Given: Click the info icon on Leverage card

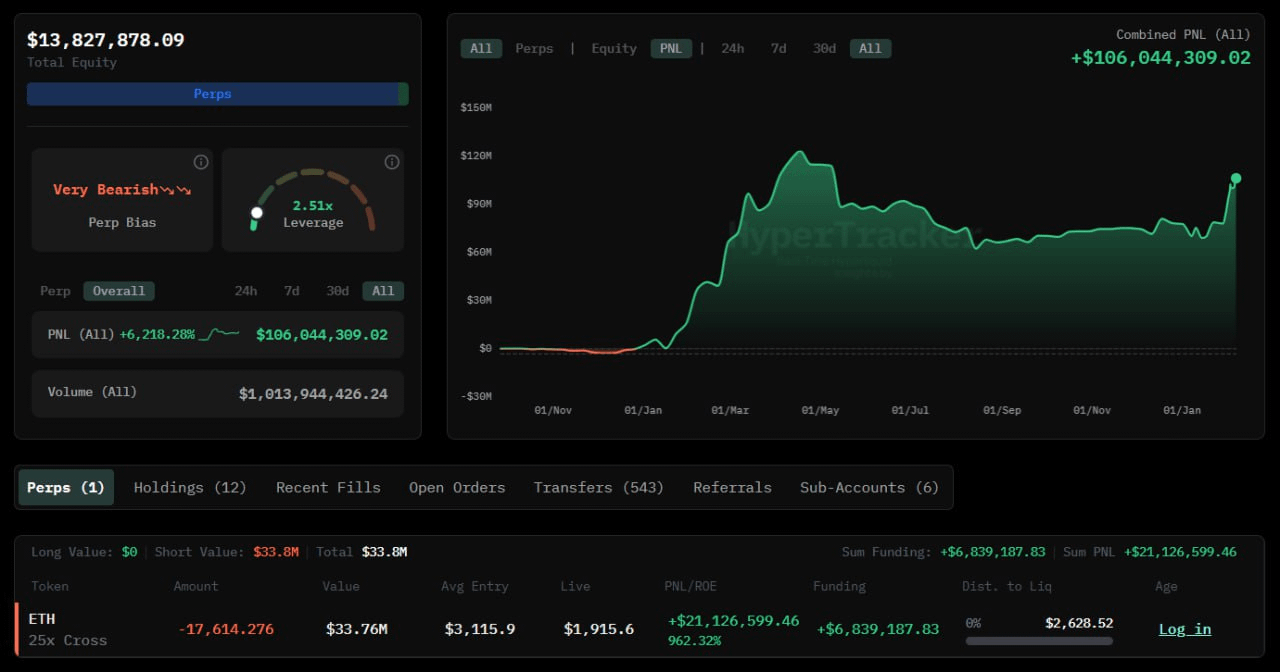Looking at the screenshot, I should (x=392, y=162).
